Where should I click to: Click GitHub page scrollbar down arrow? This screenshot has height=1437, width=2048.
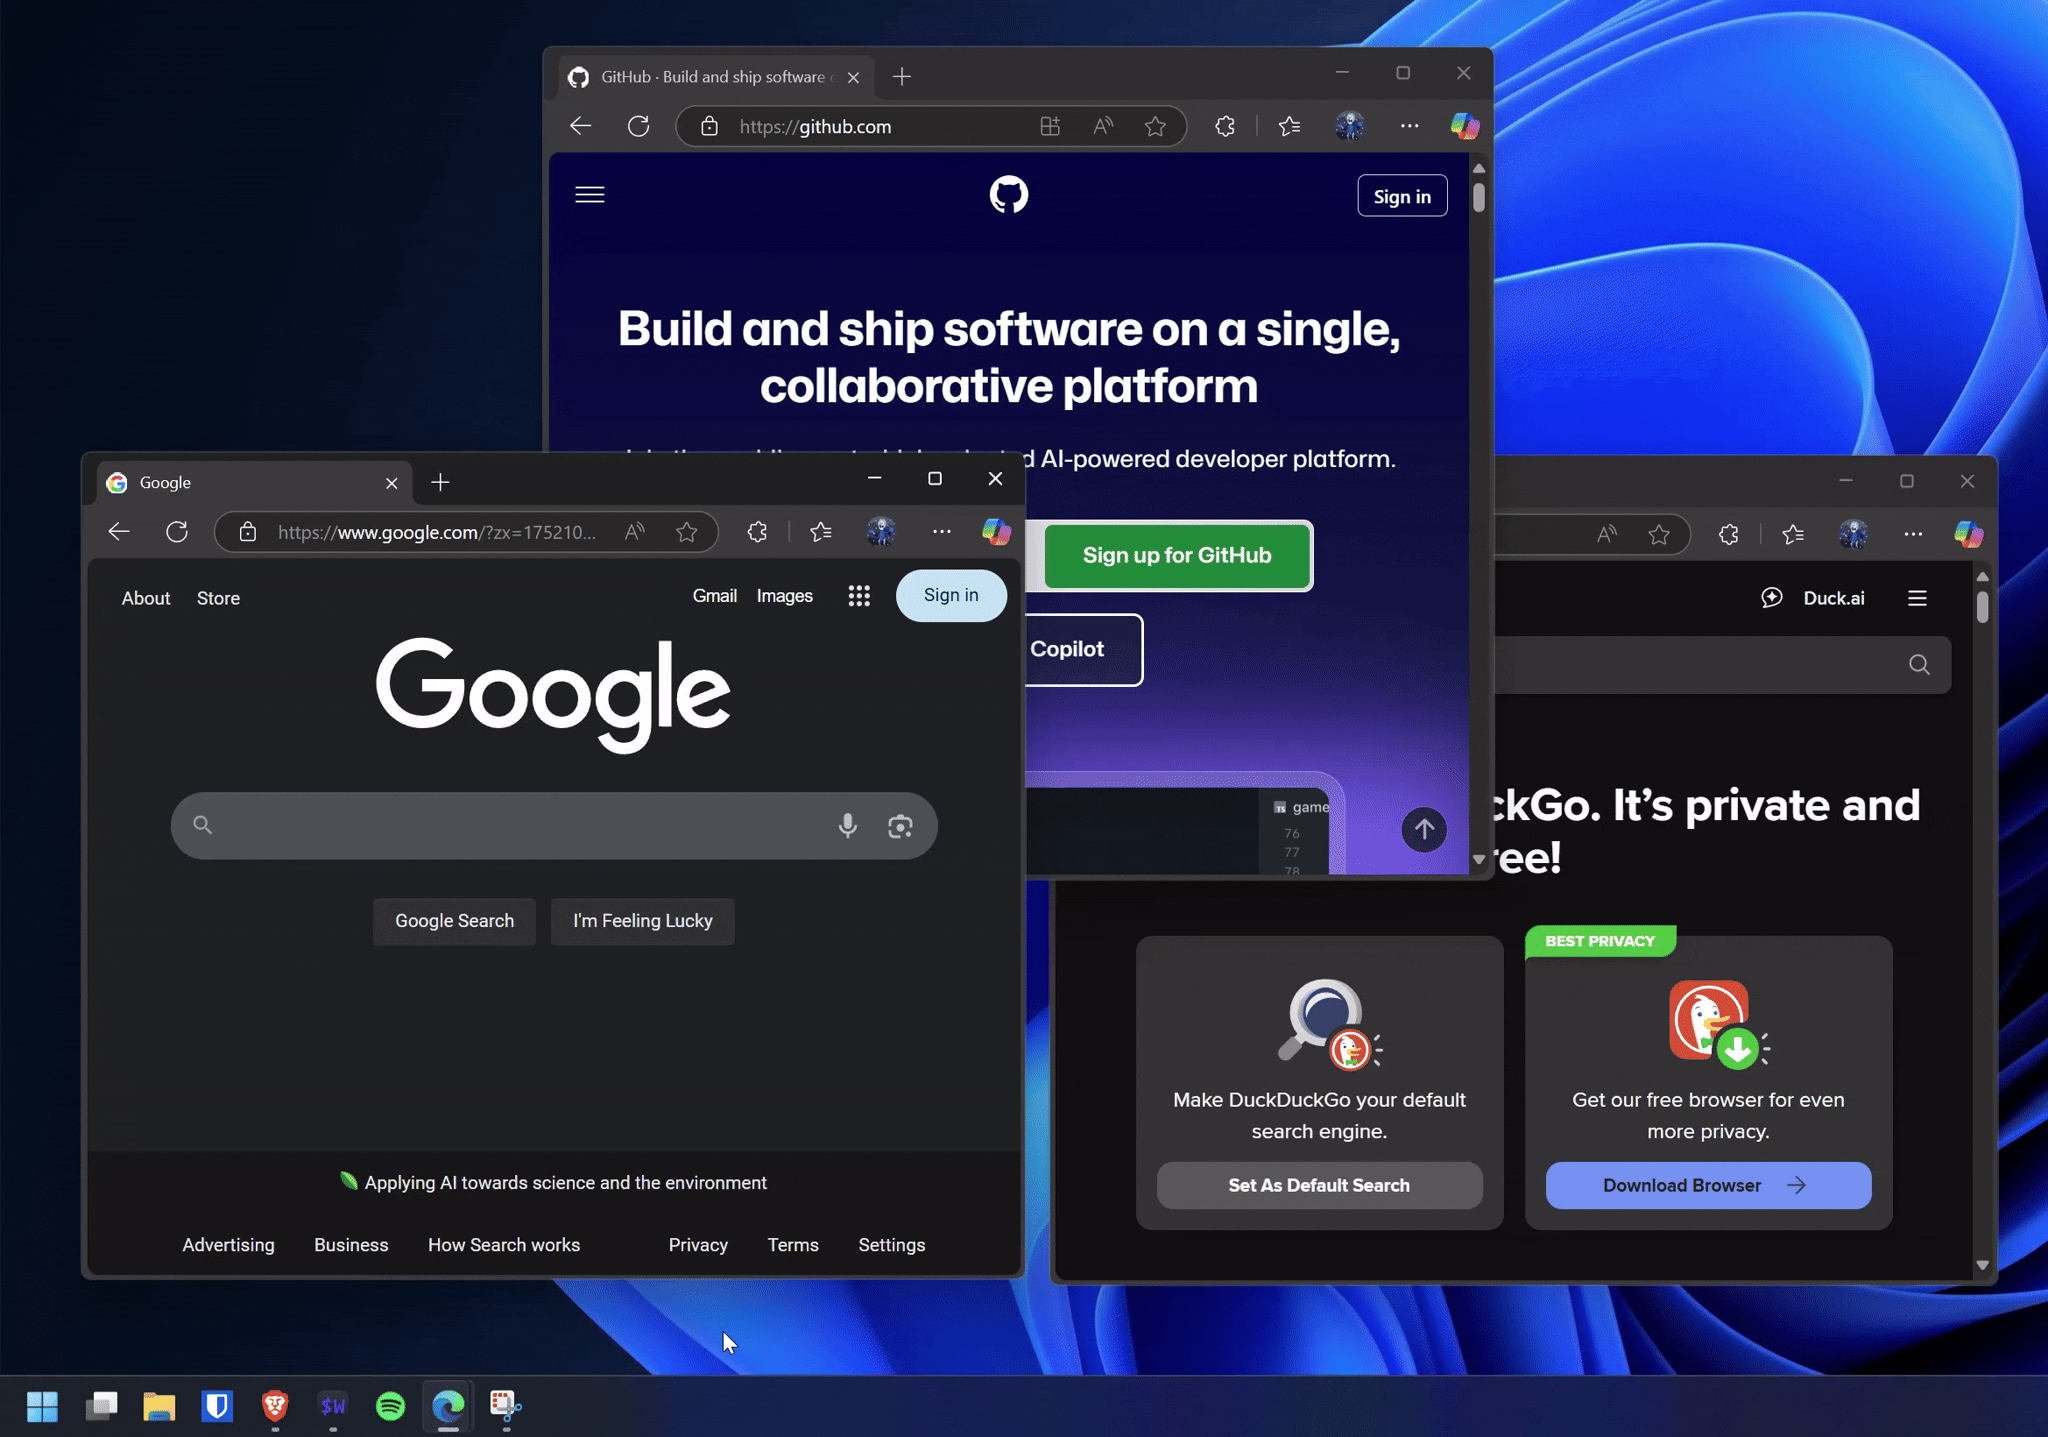point(1479,859)
